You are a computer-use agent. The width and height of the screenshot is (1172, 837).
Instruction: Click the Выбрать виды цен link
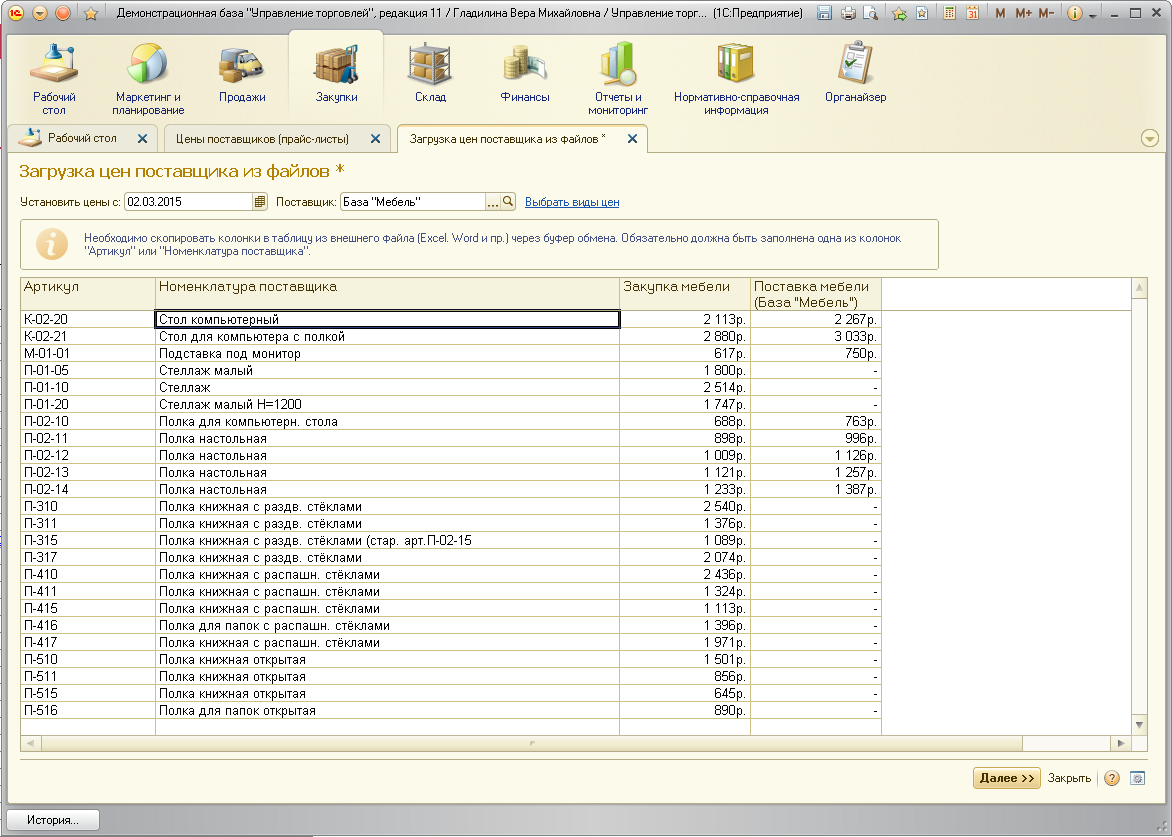[572, 202]
